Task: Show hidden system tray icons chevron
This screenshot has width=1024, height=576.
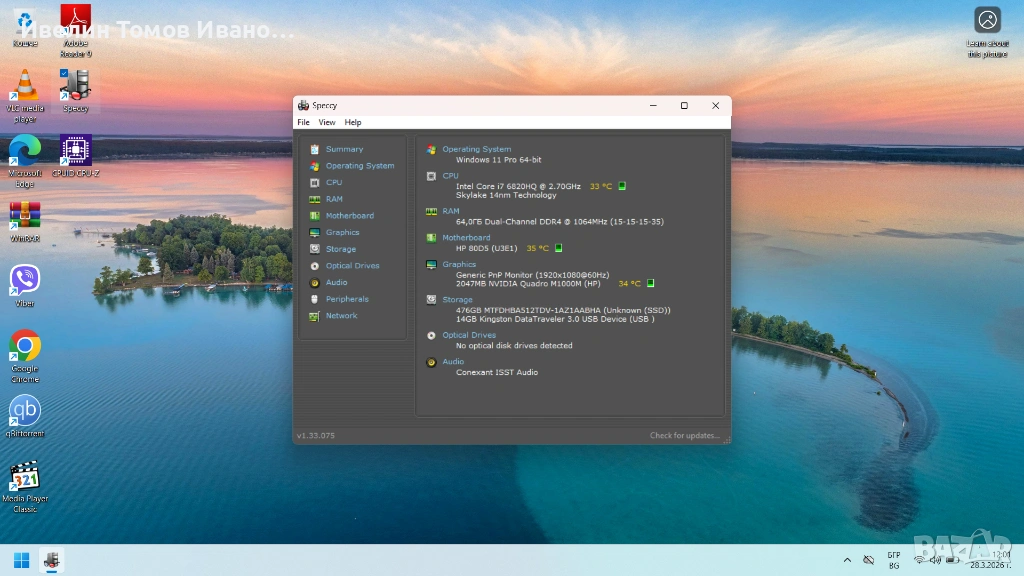Action: (x=848, y=560)
